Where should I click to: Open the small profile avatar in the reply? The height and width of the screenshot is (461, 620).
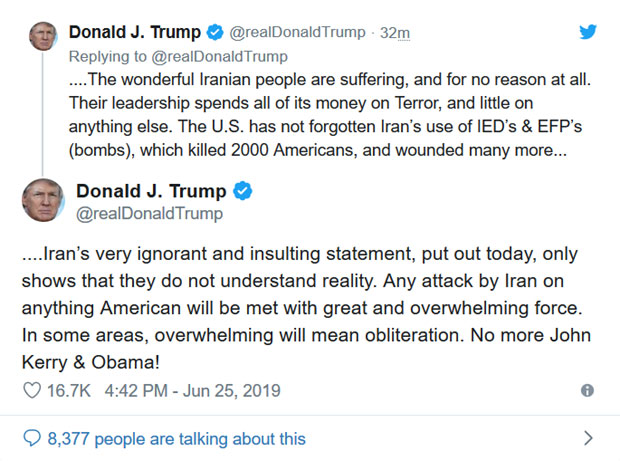[42, 36]
